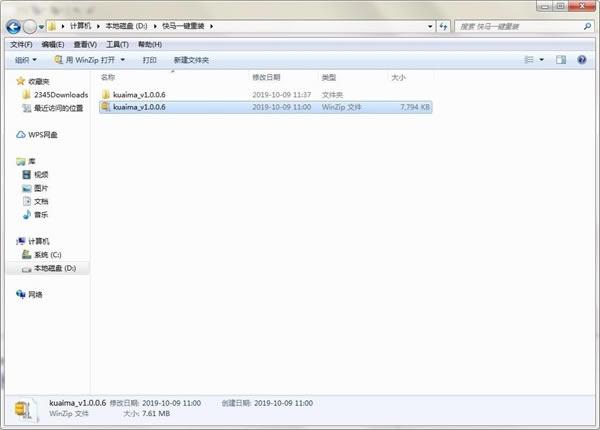
Task: Click the WinZip archive icon in file list
Action: 106,107
